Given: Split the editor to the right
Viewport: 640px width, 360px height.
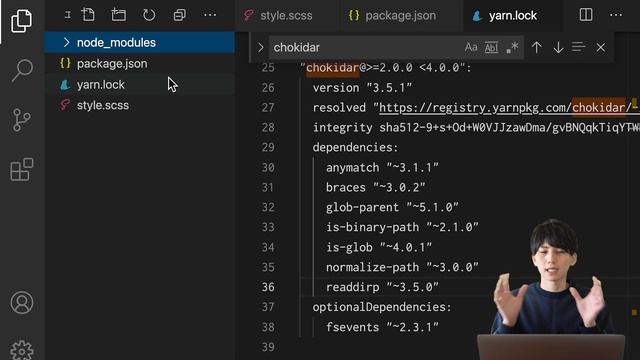Looking at the screenshot, I should [x=586, y=15].
